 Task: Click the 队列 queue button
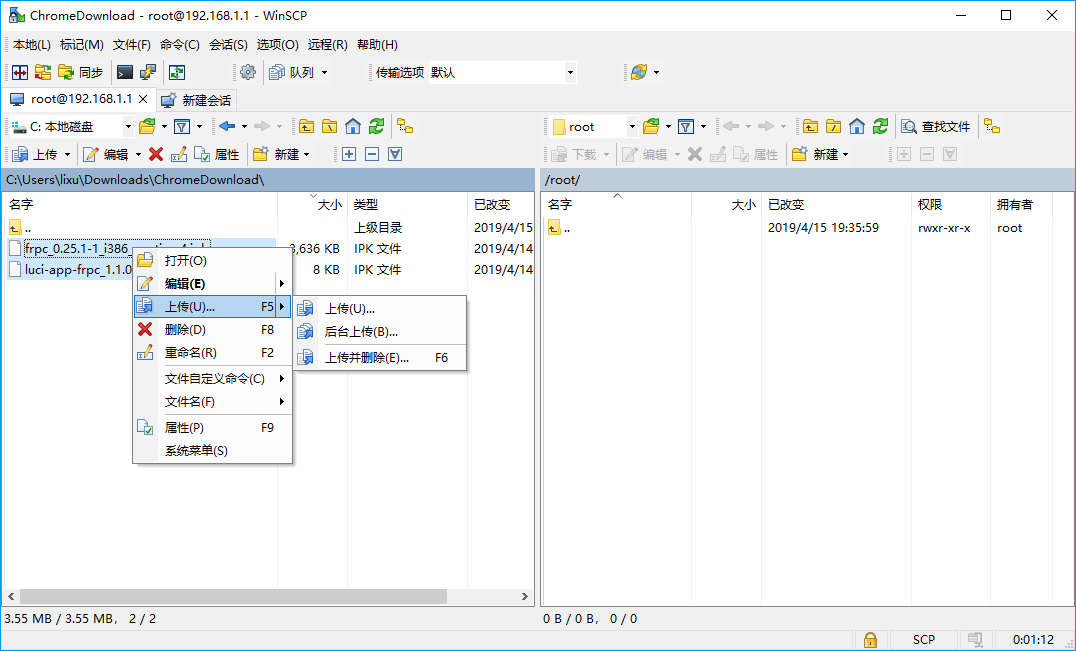293,72
